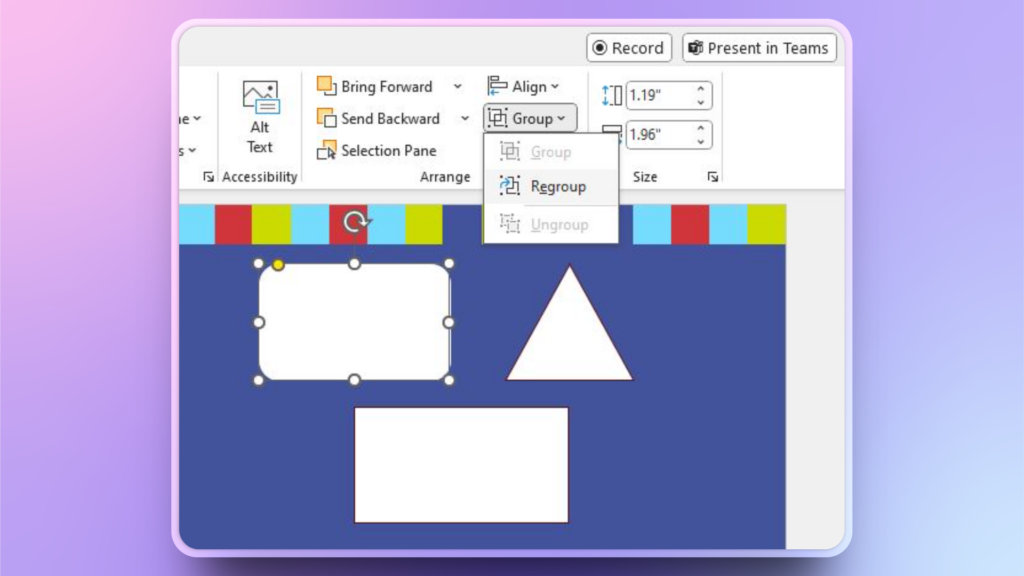Increase shape height with up arrow
The height and width of the screenshot is (576, 1024).
tap(701, 89)
